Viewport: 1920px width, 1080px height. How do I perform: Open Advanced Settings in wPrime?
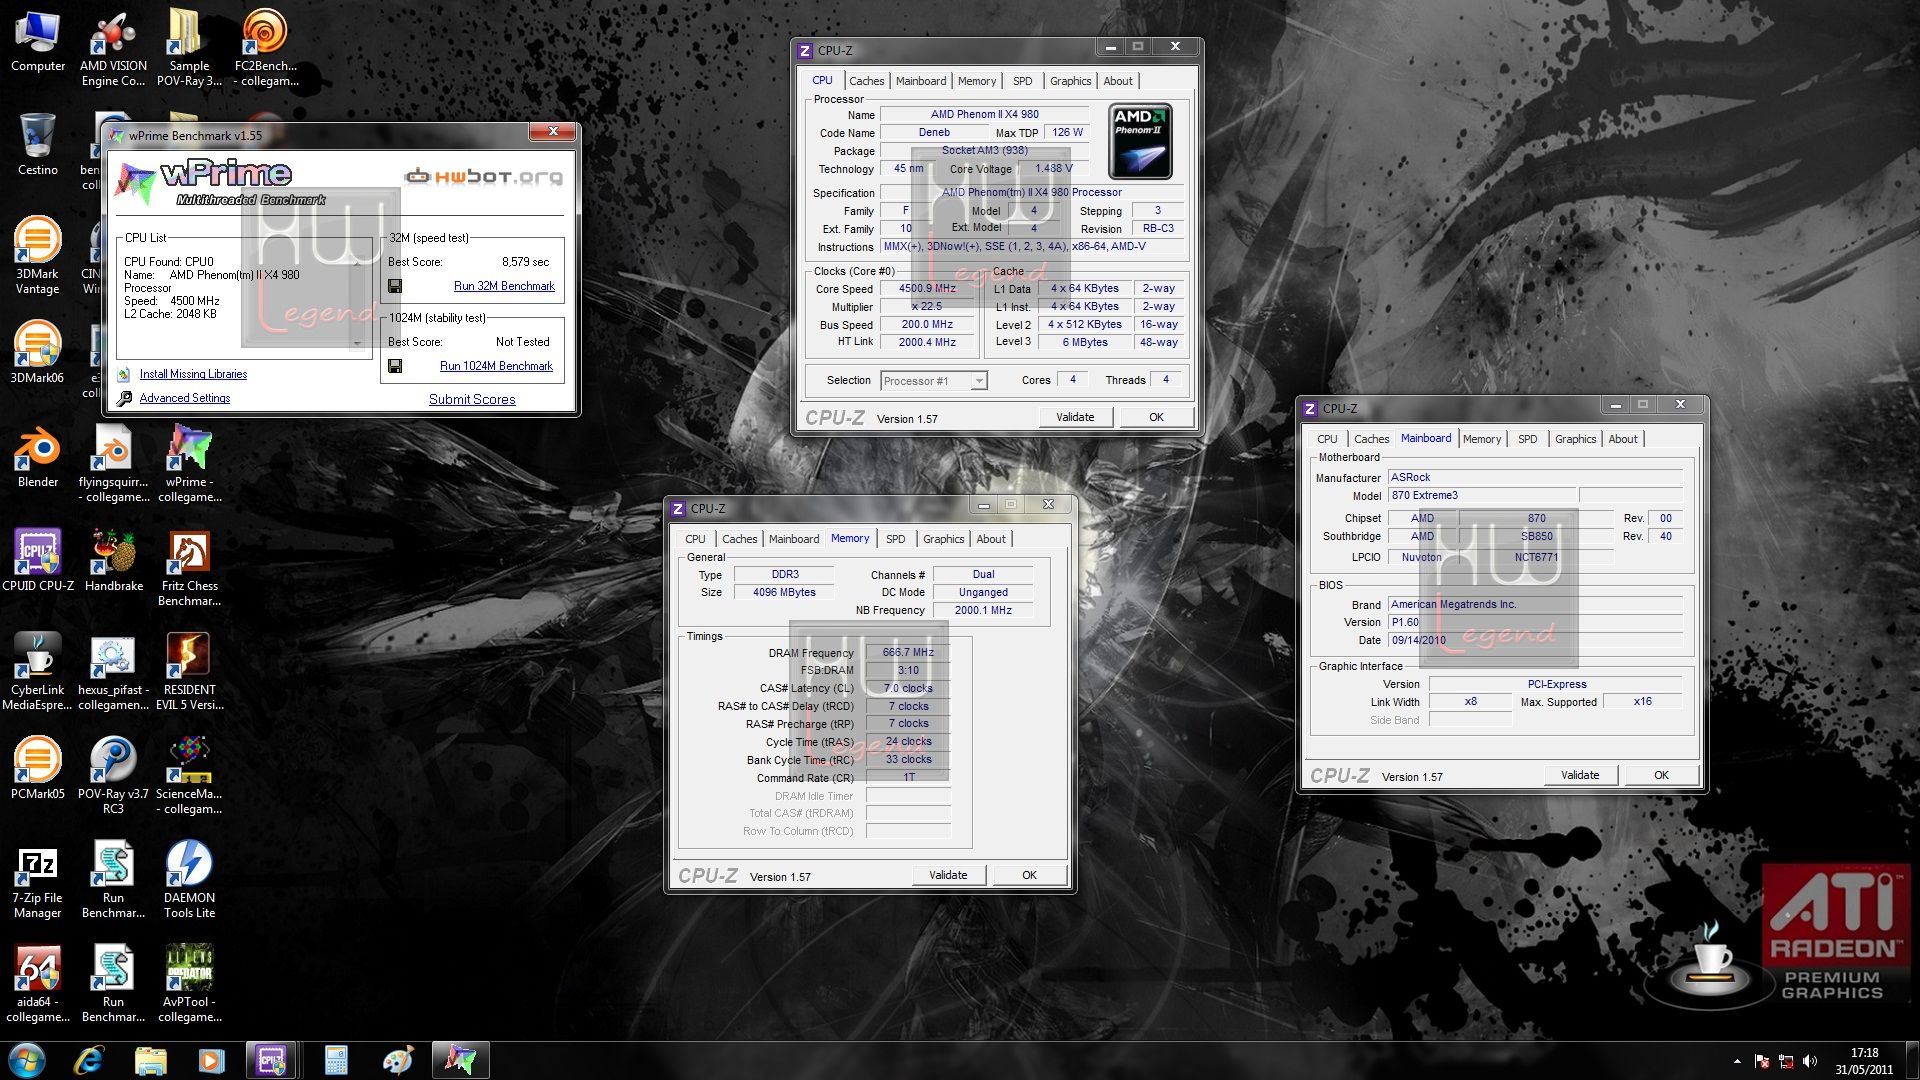click(x=184, y=398)
